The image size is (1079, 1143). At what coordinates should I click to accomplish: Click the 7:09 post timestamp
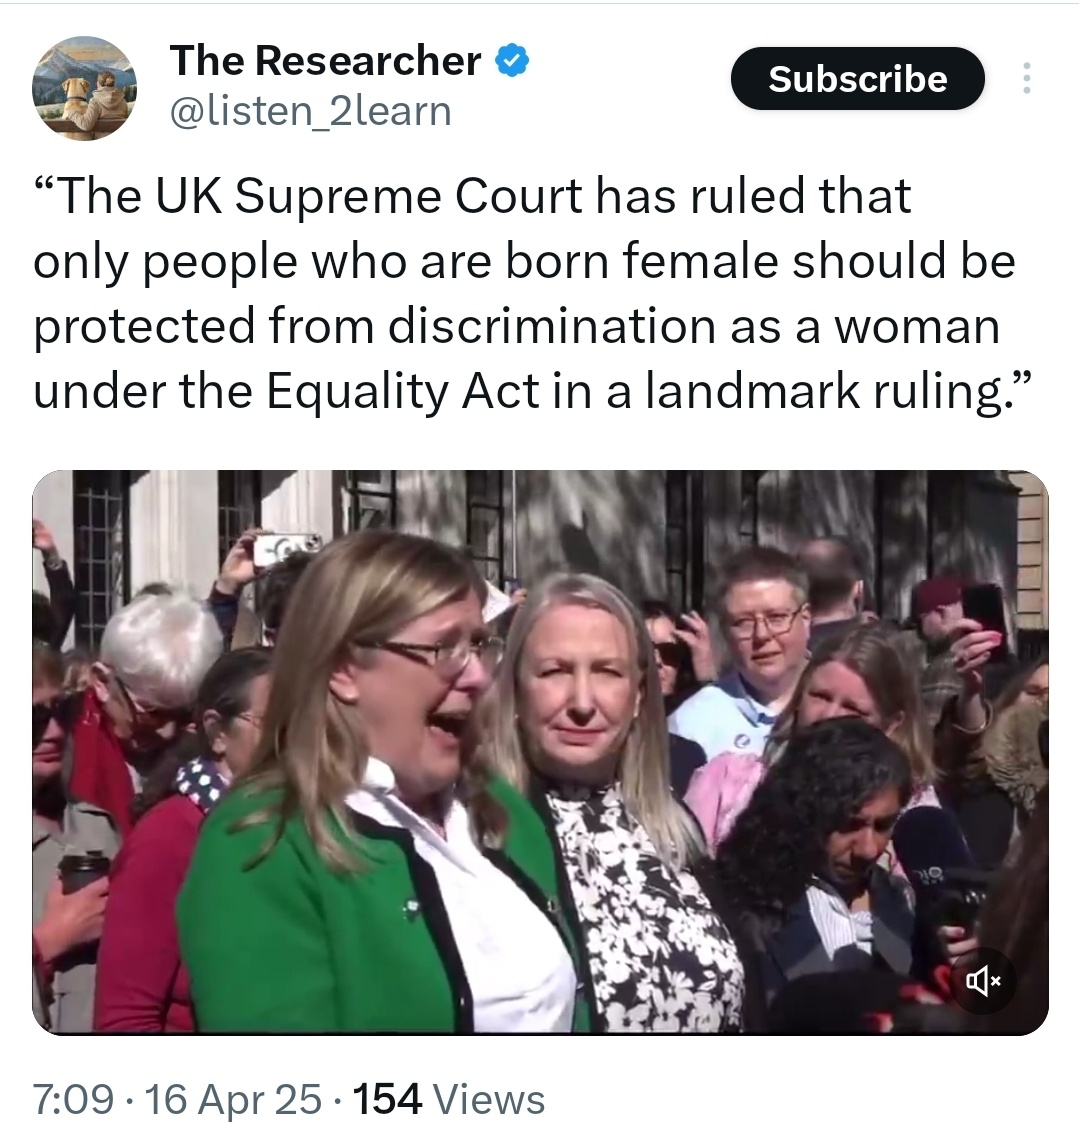(x=74, y=1099)
